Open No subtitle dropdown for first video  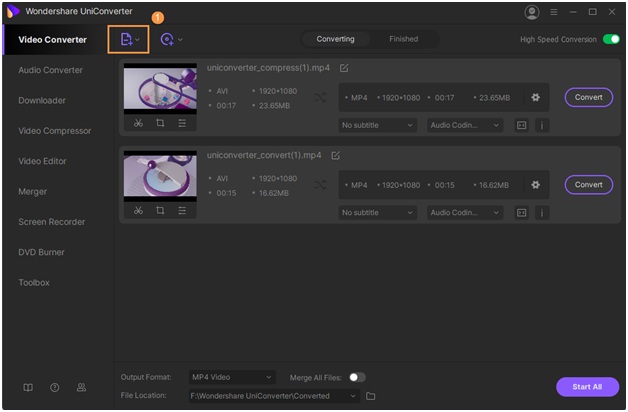[x=377, y=126]
